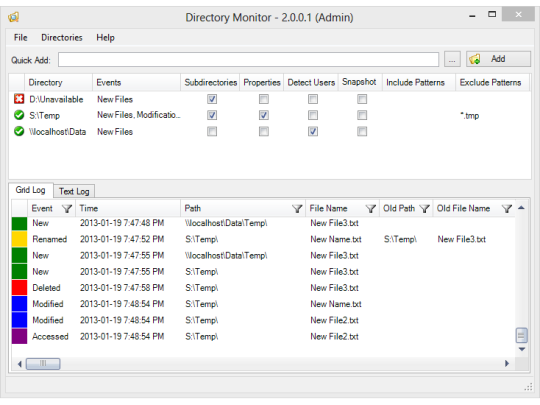The height and width of the screenshot is (405, 540).
Task: Click the window resize grip in status bar
Action: [528, 387]
